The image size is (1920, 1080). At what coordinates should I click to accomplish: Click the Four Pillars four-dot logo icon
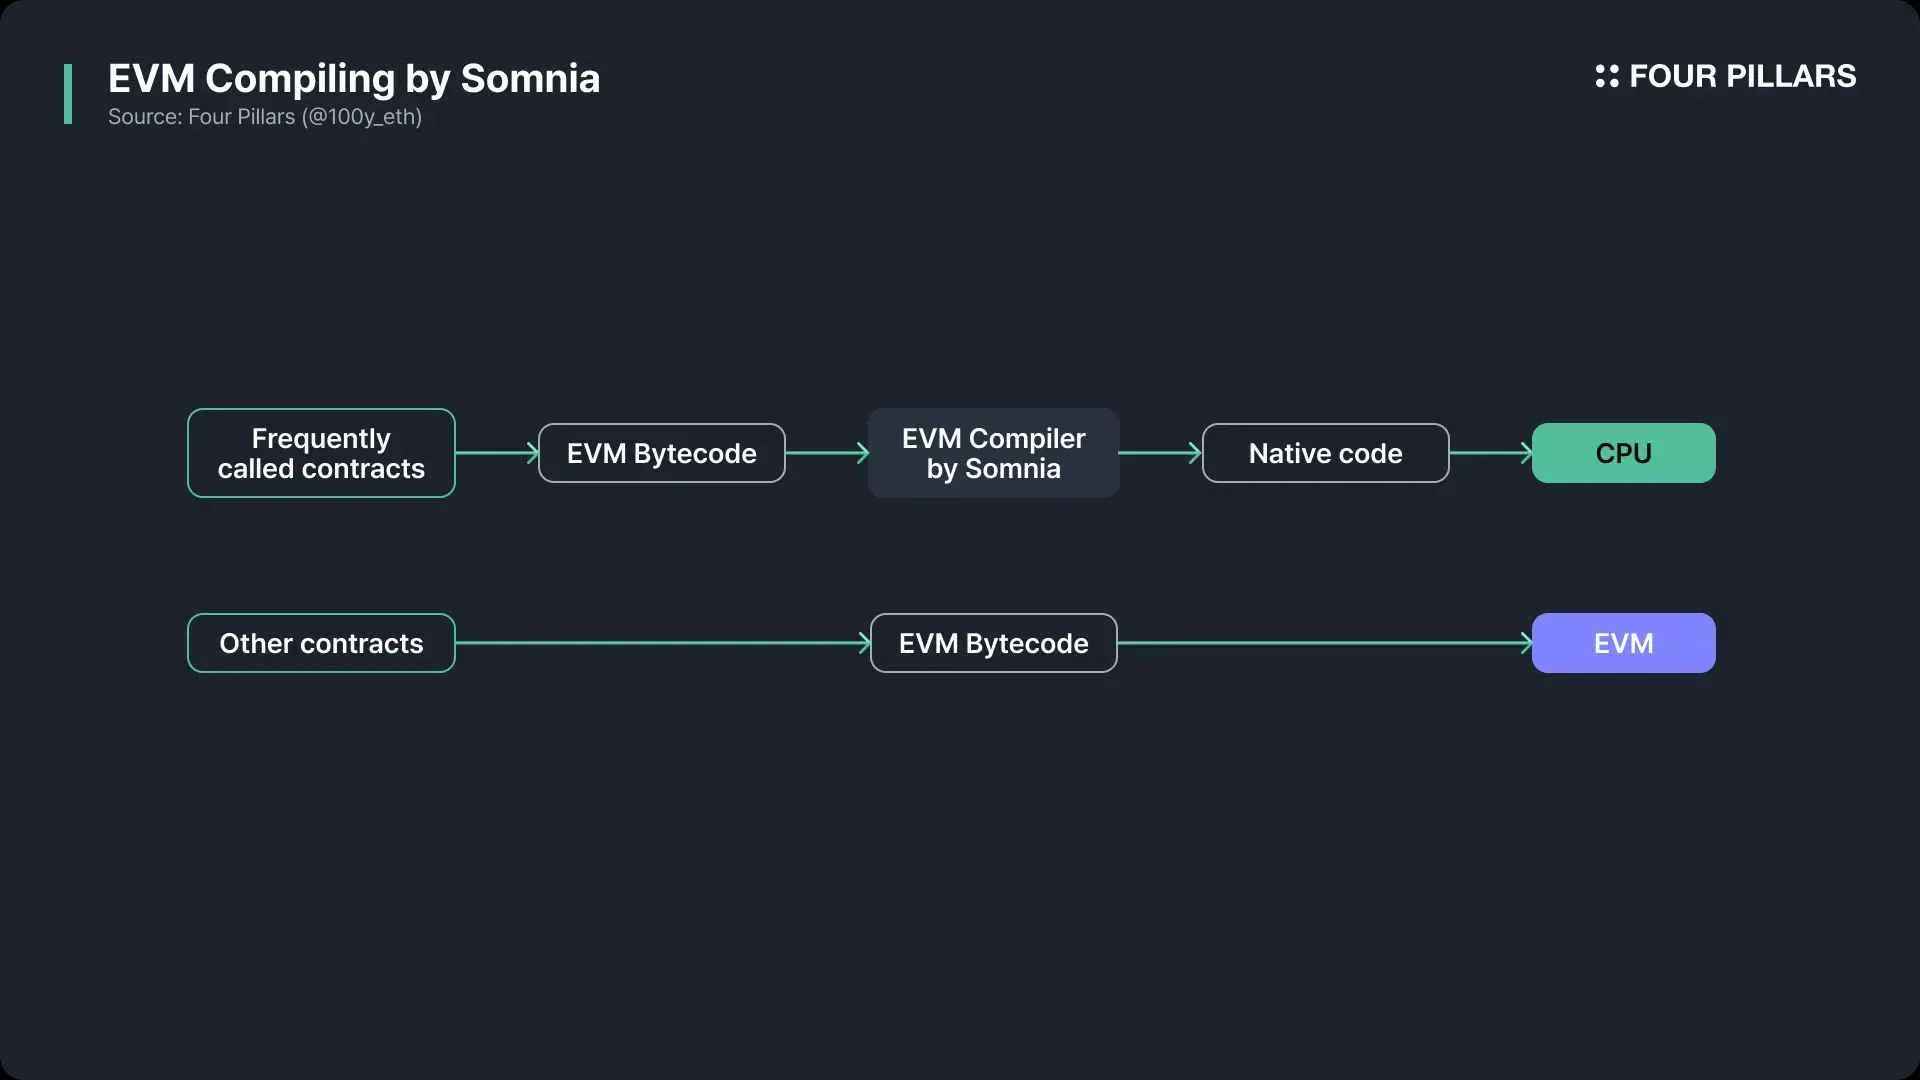pyautogui.click(x=1606, y=76)
